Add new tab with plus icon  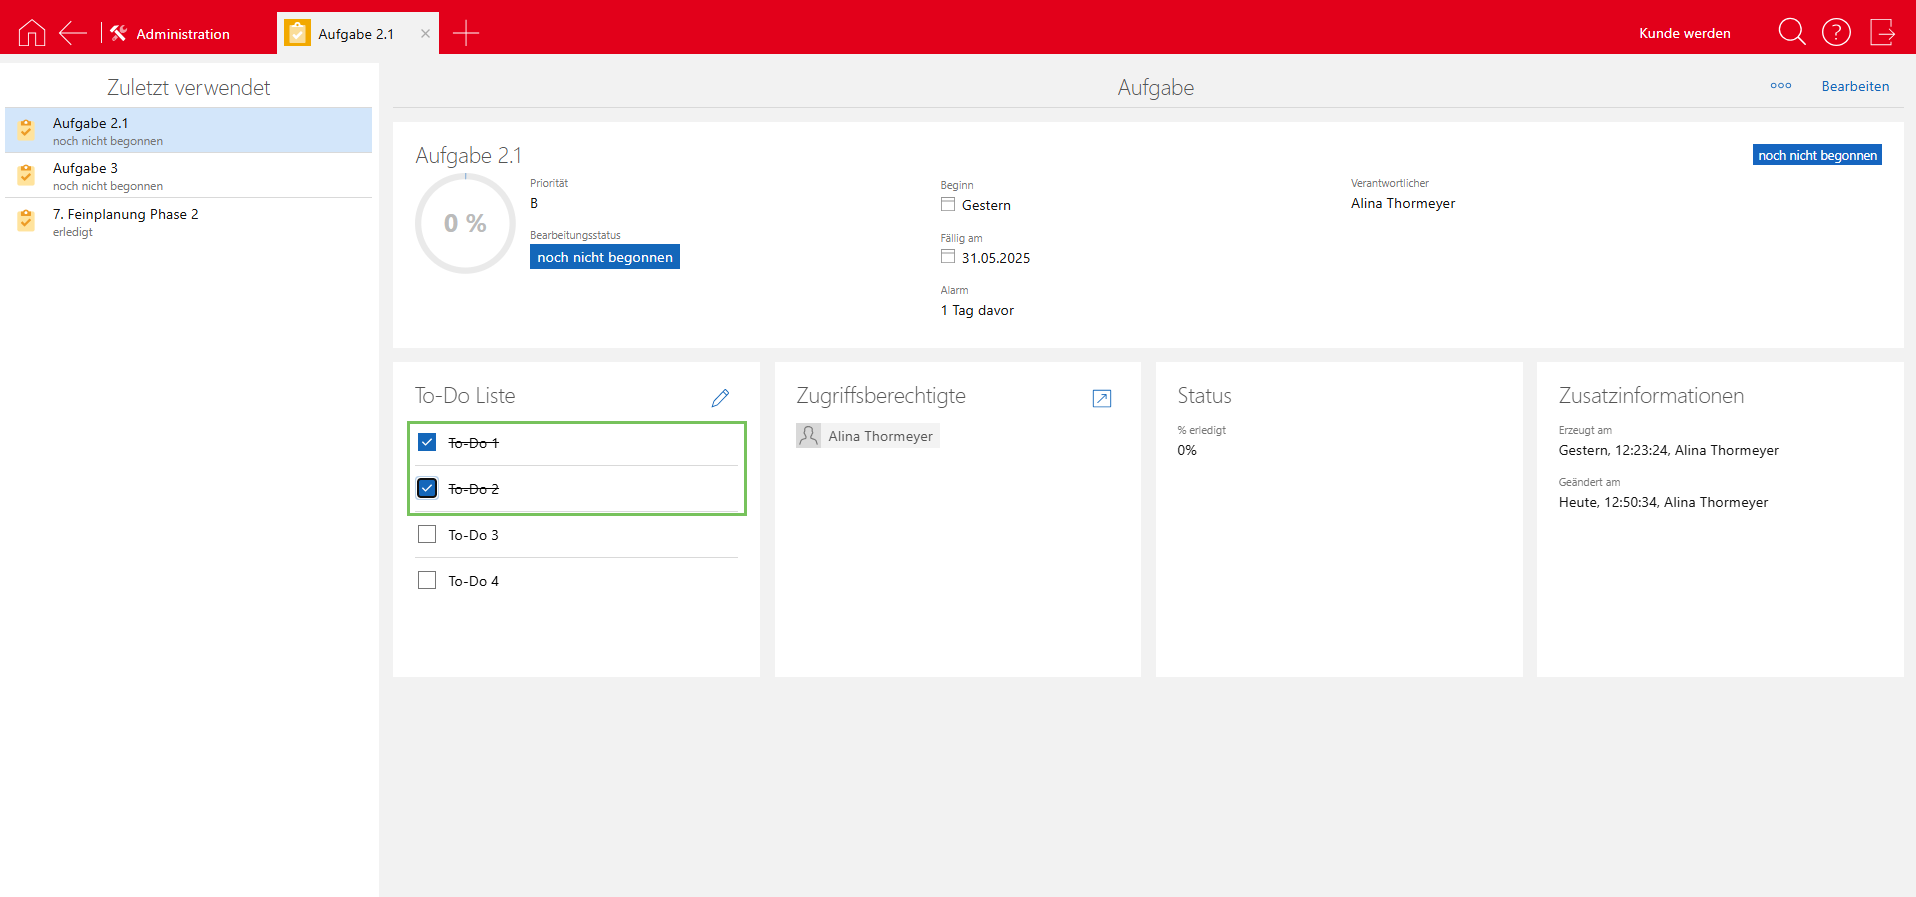tap(466, 33)
